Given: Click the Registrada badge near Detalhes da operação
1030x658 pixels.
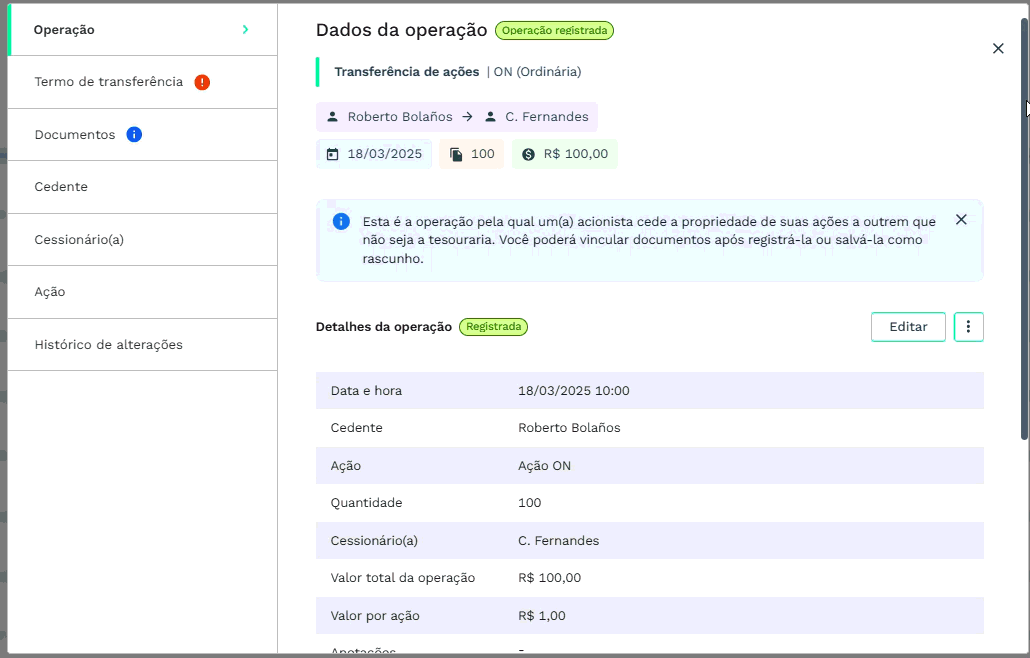Looking at the screenshot, I should [x=493, y=326].
